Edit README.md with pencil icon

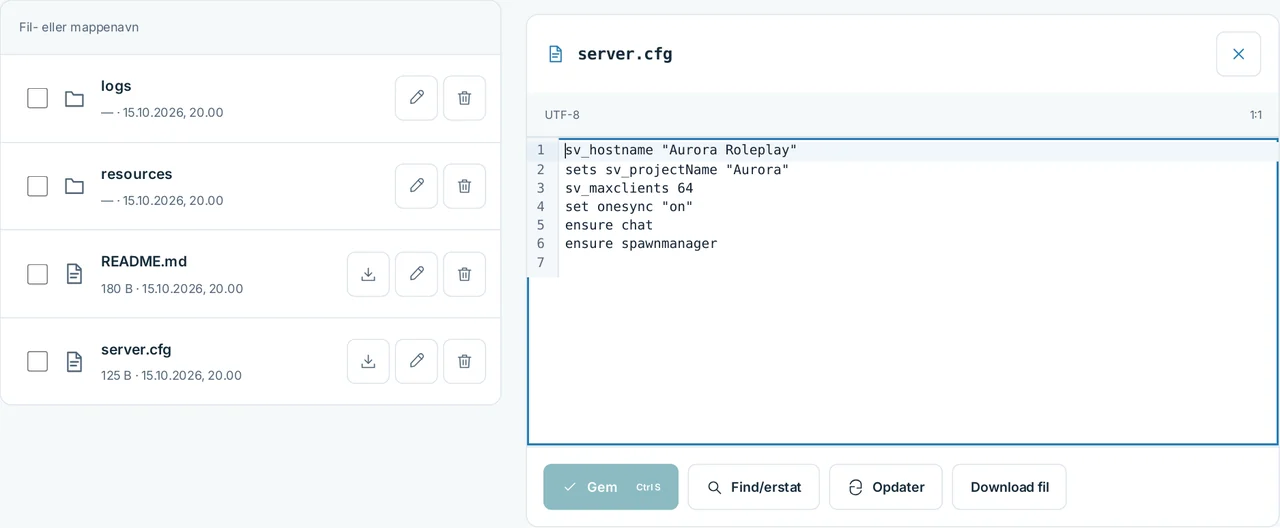(416, 274)
